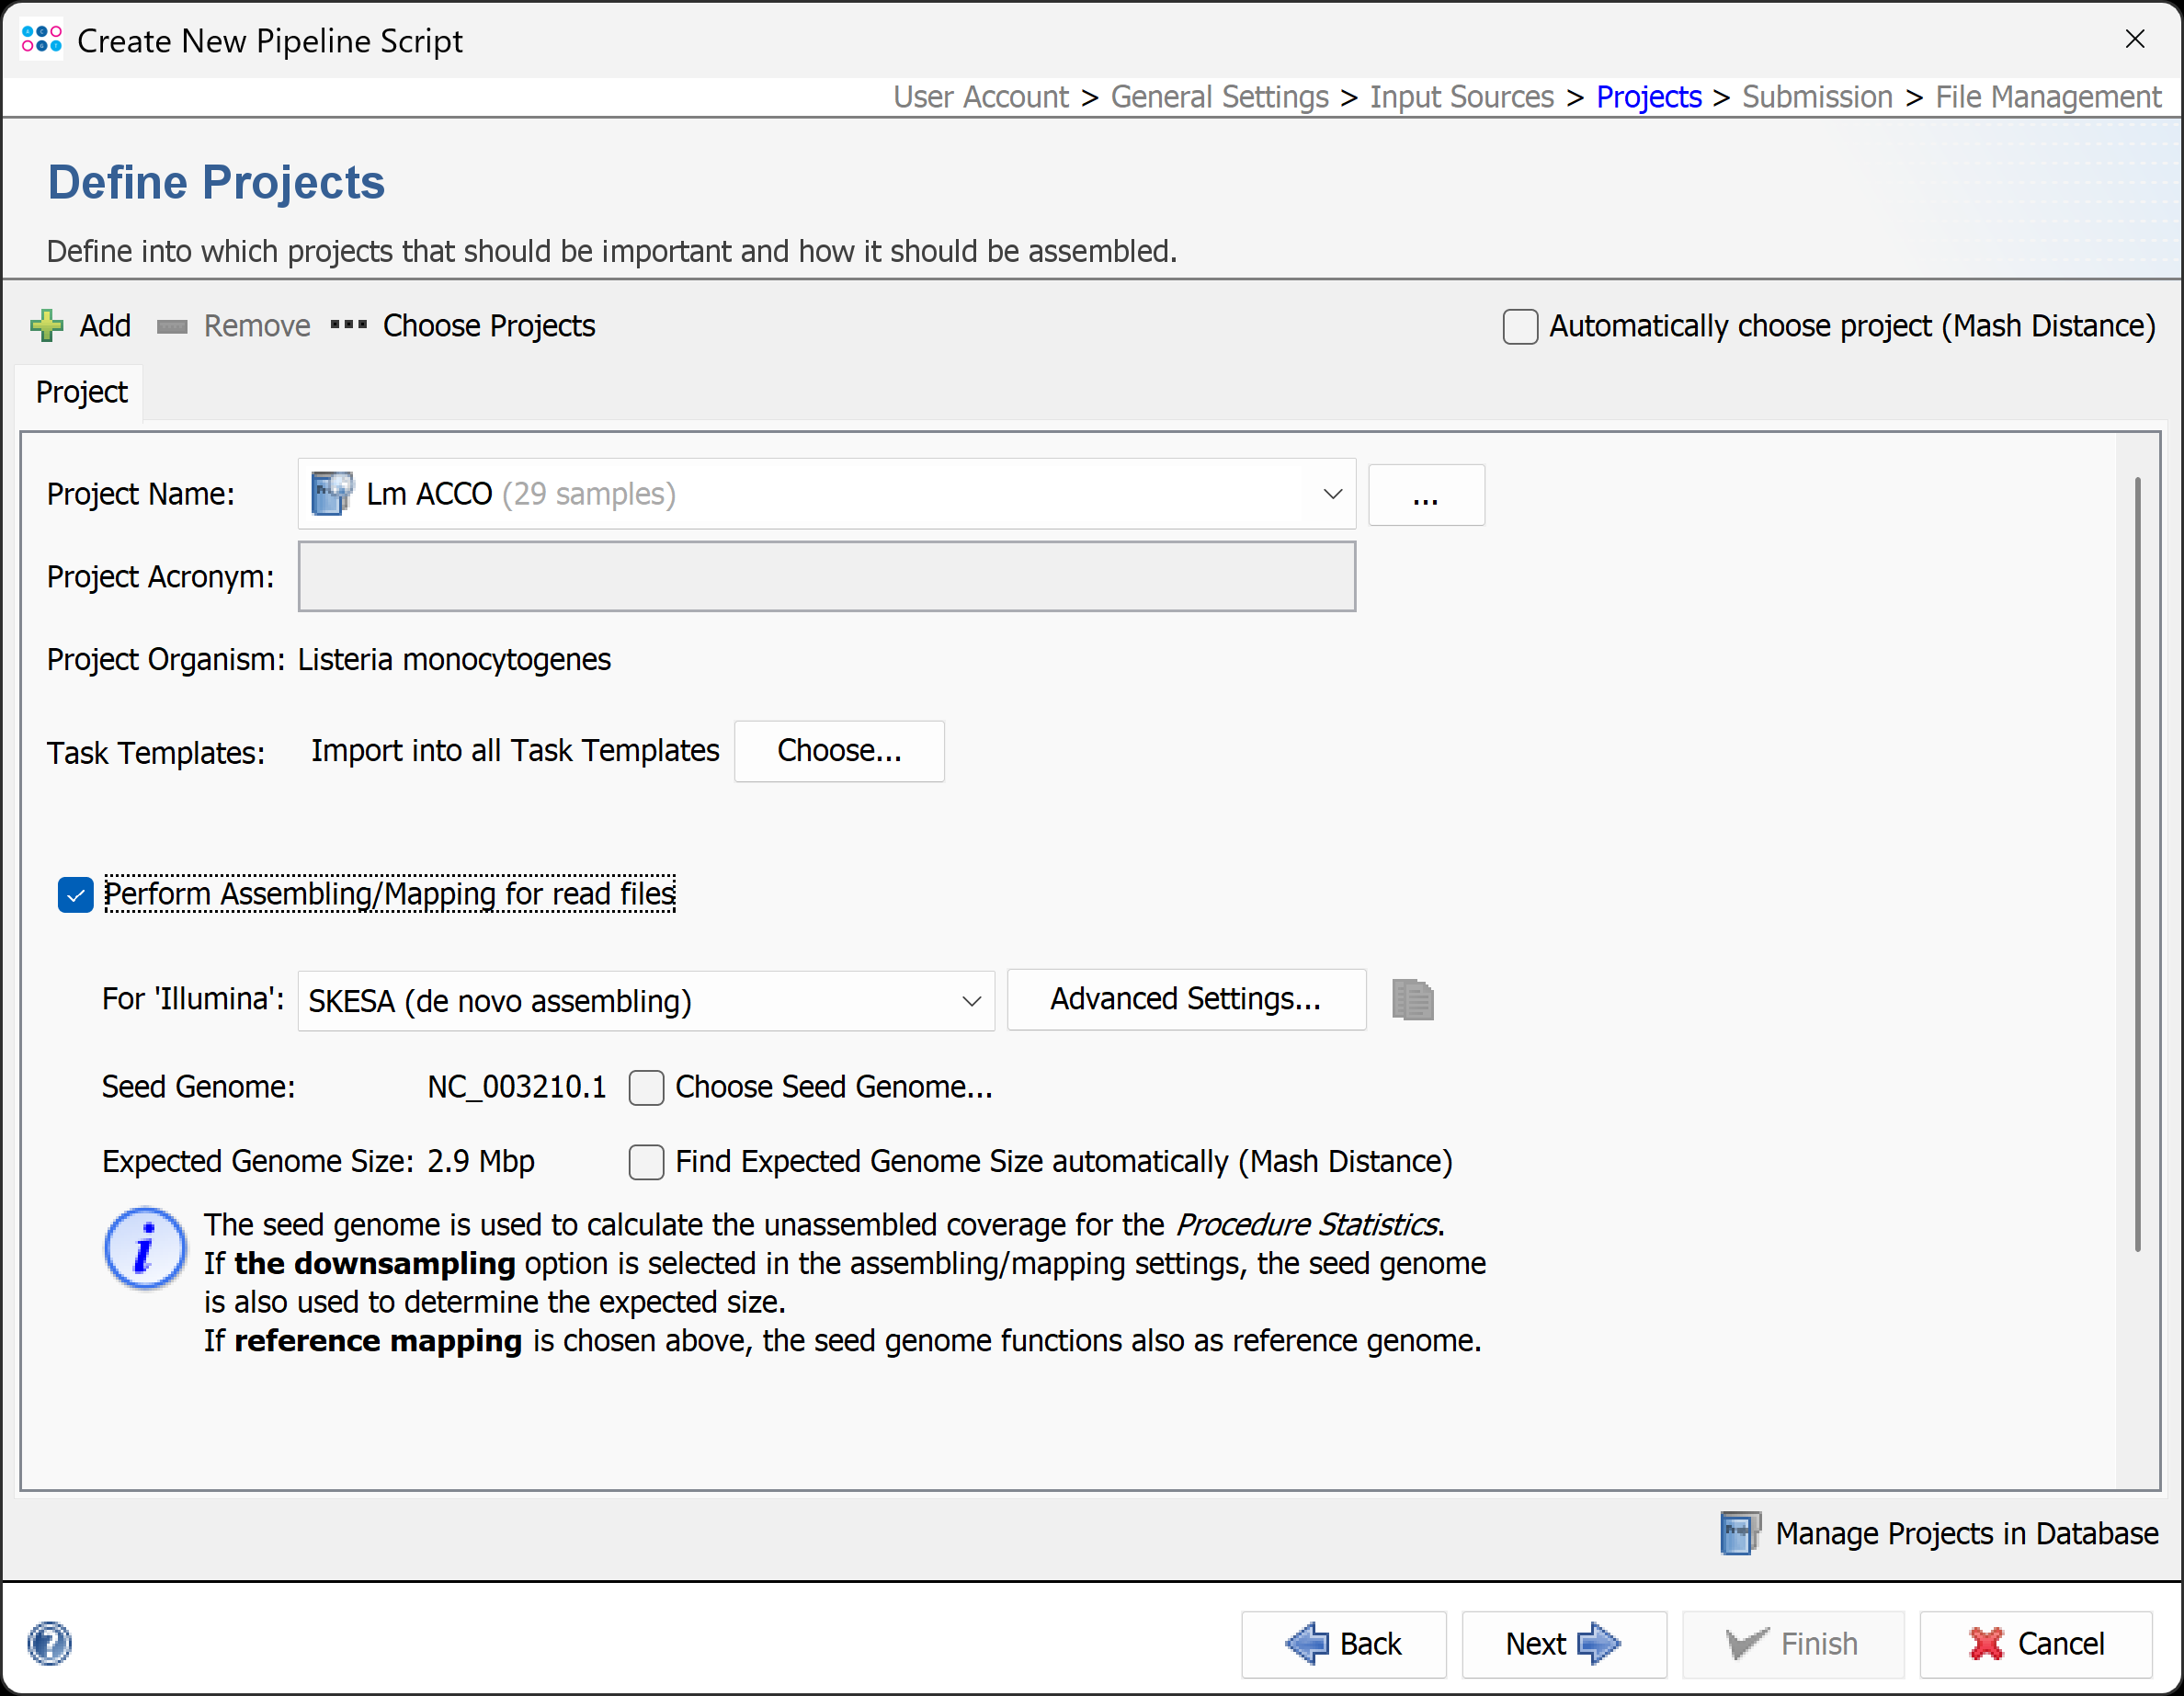Go to Input Sources breadcrumb step
2184x1696 pixels.
coord(1461,97)
